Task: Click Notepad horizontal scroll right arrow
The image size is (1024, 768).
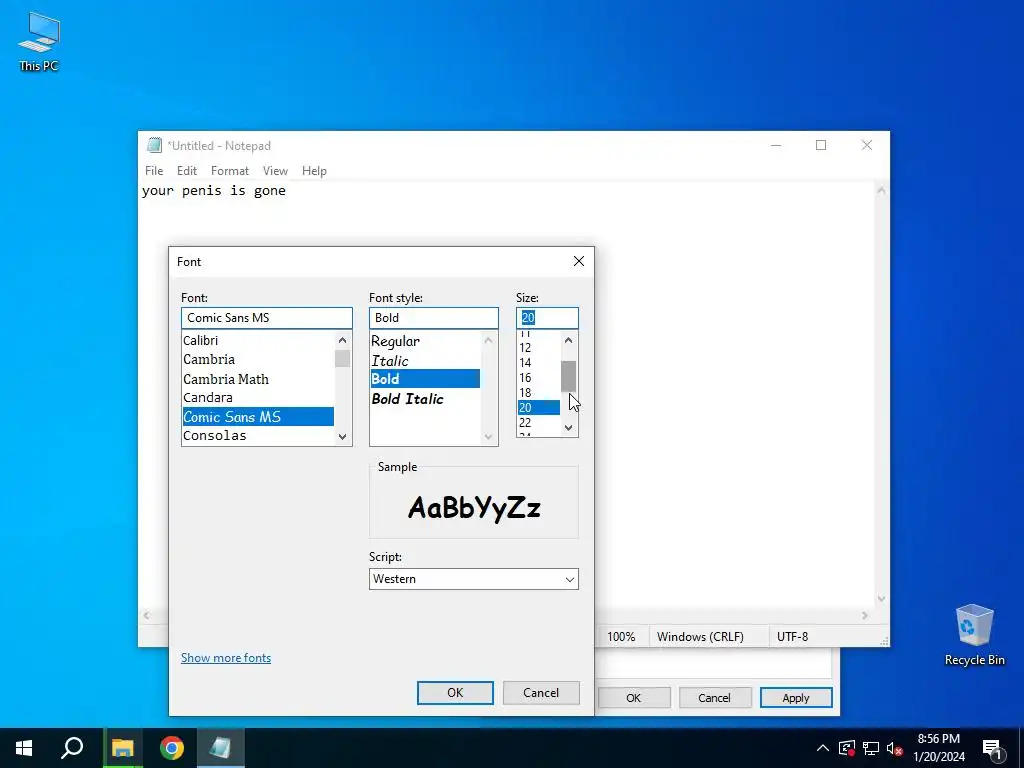Action: coord(865,615)
